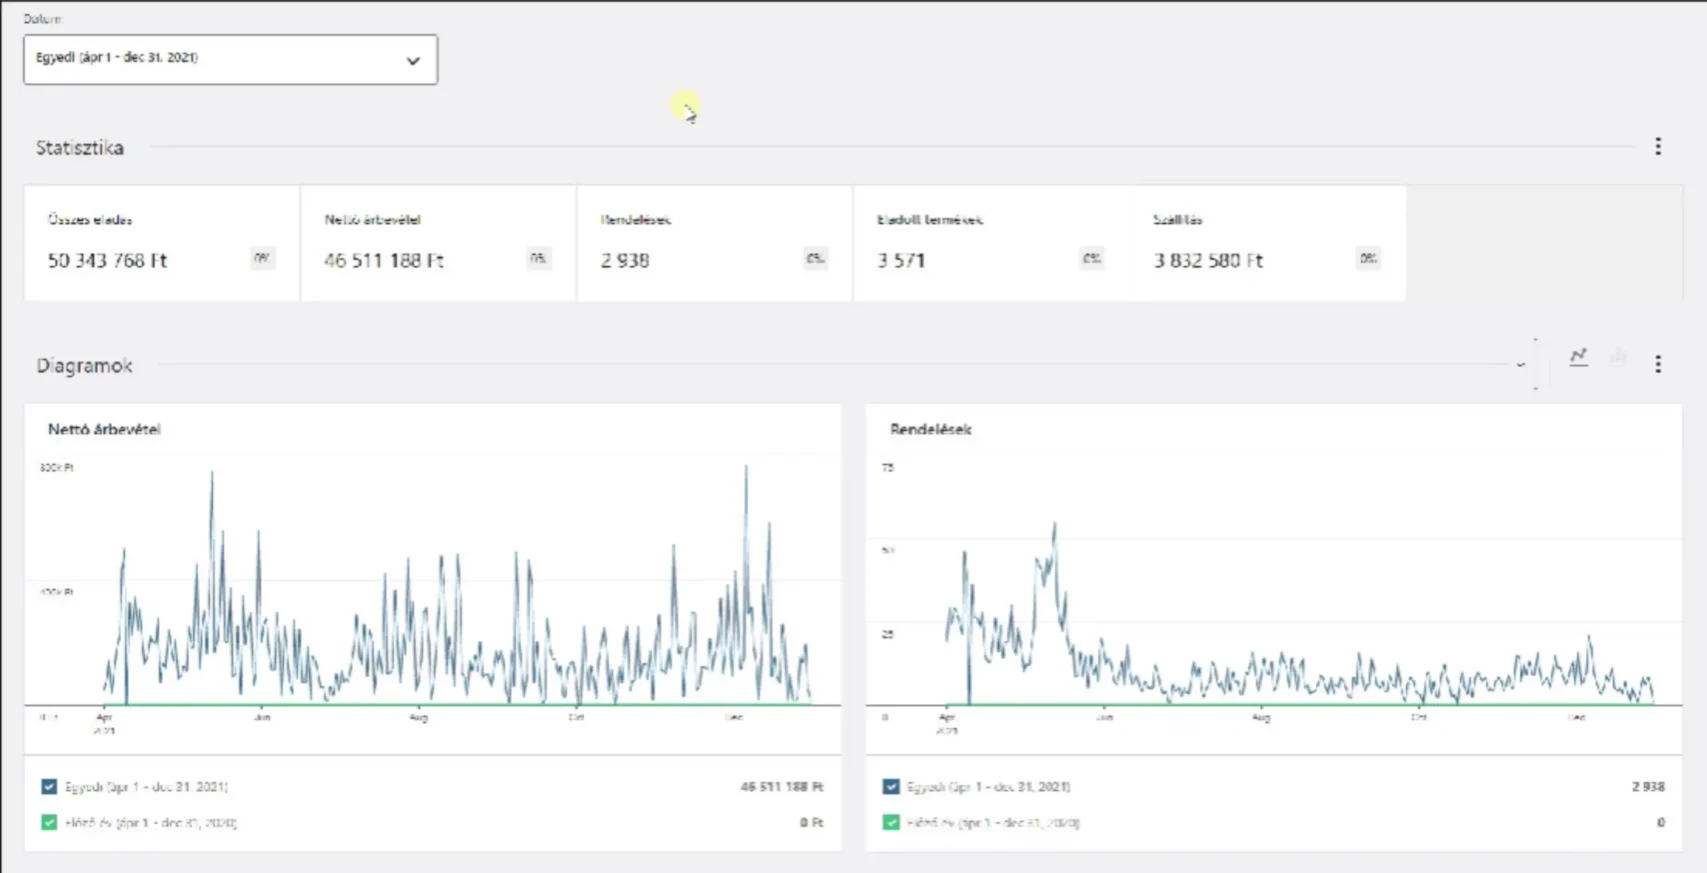This screenshot has height=873, width=1707.
Task: Expand the Diagramok interval dropdown
Action: [1520, 365]
